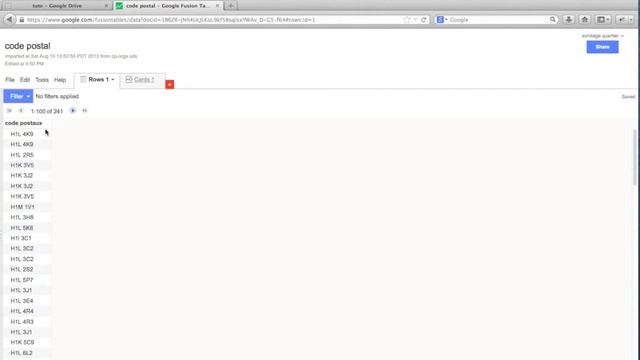This screenshot has width=640, height=360.
Task: Open the Rows 1 tab dropdown arrow
Action: [113, 80]
